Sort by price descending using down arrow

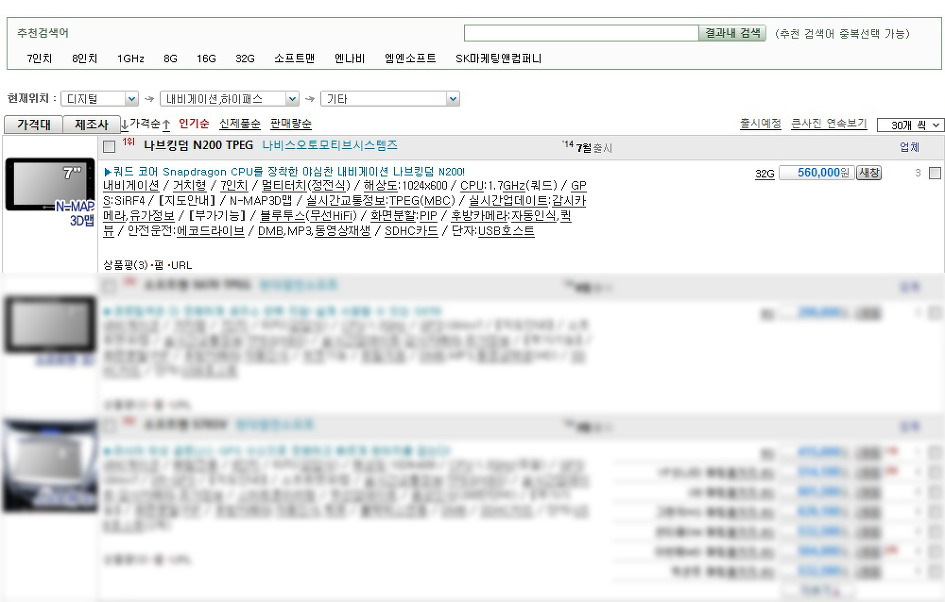coord(124,125)
